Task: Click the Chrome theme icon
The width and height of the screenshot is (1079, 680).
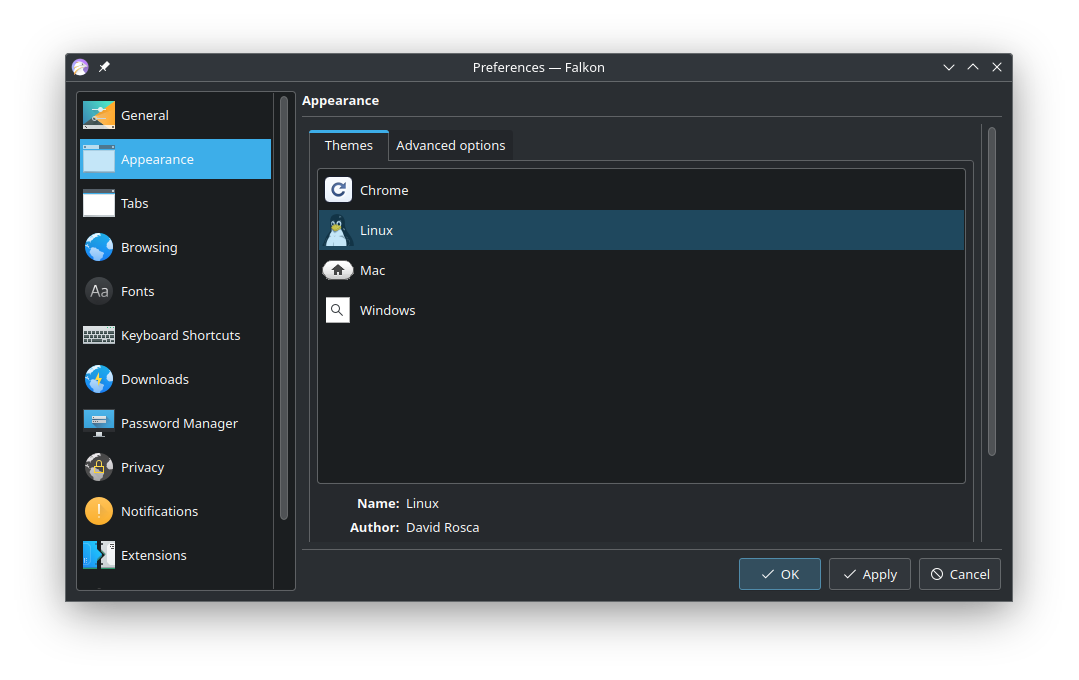Action: click(338, 189)
